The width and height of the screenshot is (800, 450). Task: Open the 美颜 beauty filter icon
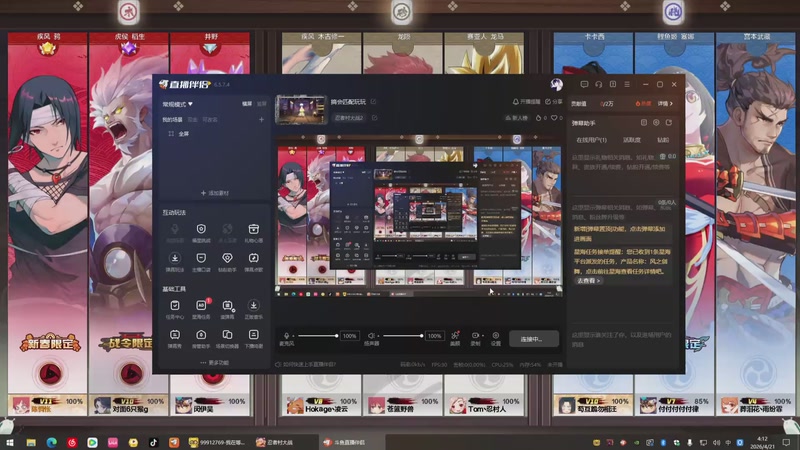[455, 336]
